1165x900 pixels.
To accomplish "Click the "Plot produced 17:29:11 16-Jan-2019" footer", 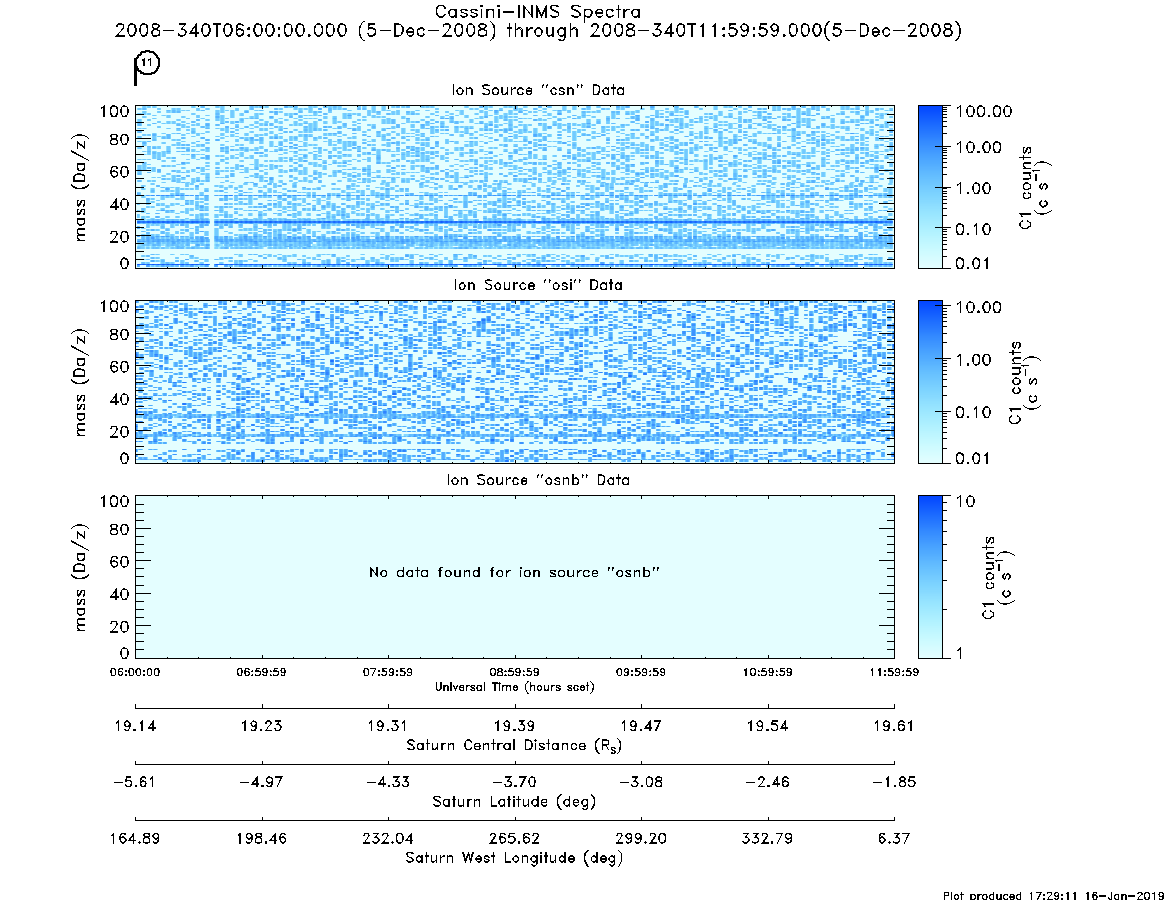I will tap(1054, 895).
